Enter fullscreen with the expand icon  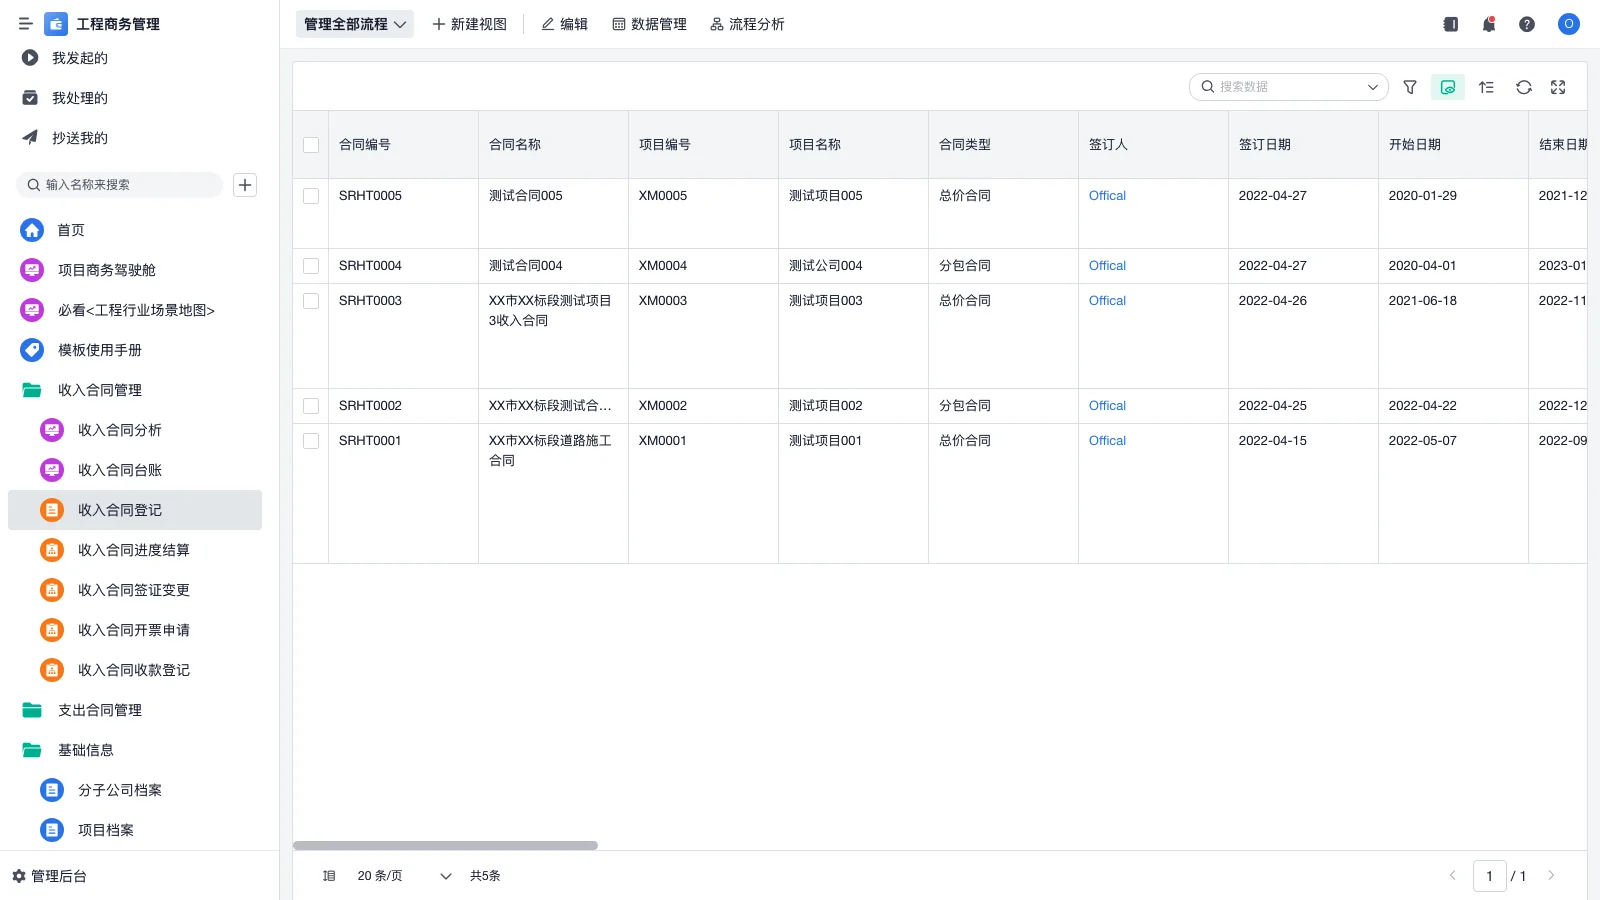[1558, 87]
